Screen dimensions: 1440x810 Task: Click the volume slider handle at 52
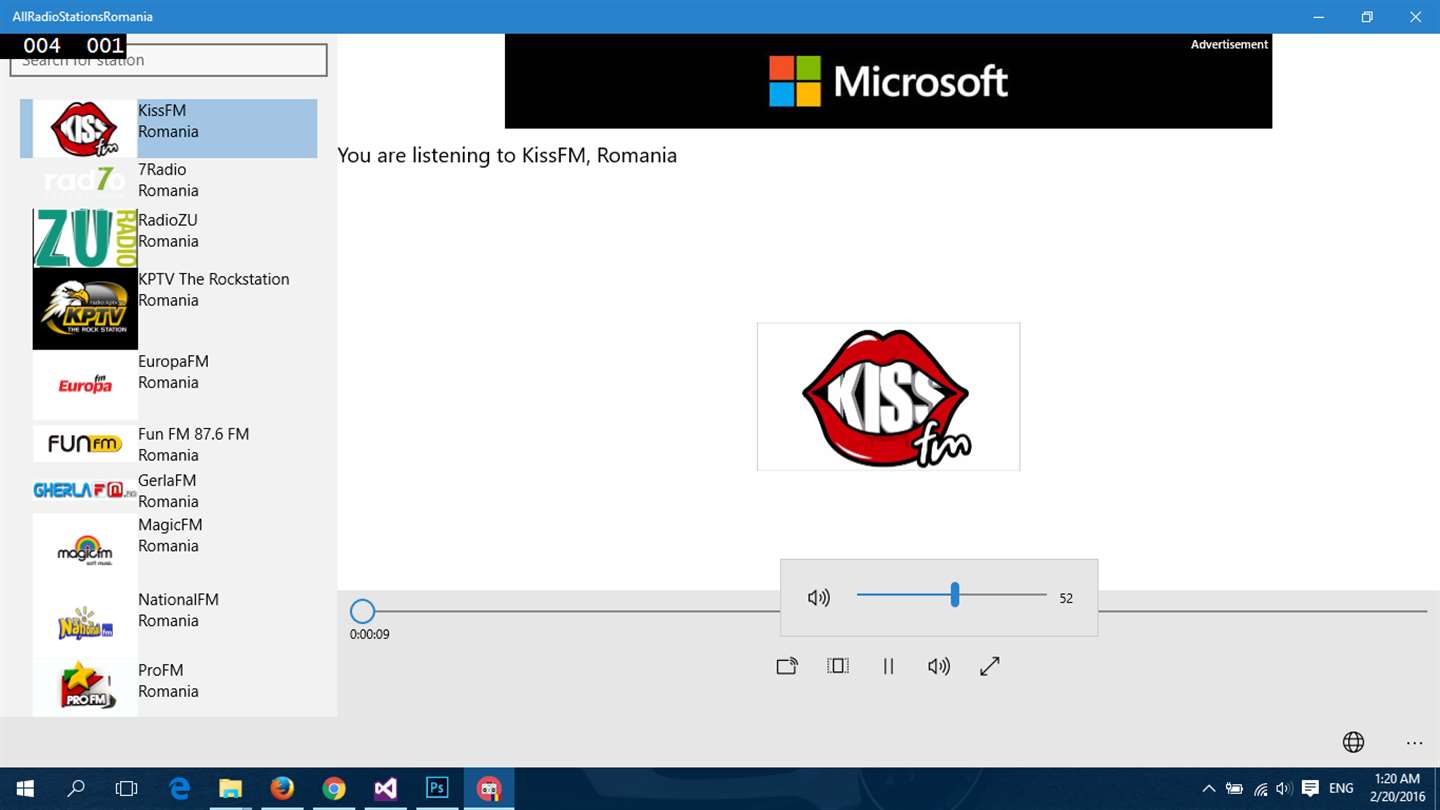[955, 595]
